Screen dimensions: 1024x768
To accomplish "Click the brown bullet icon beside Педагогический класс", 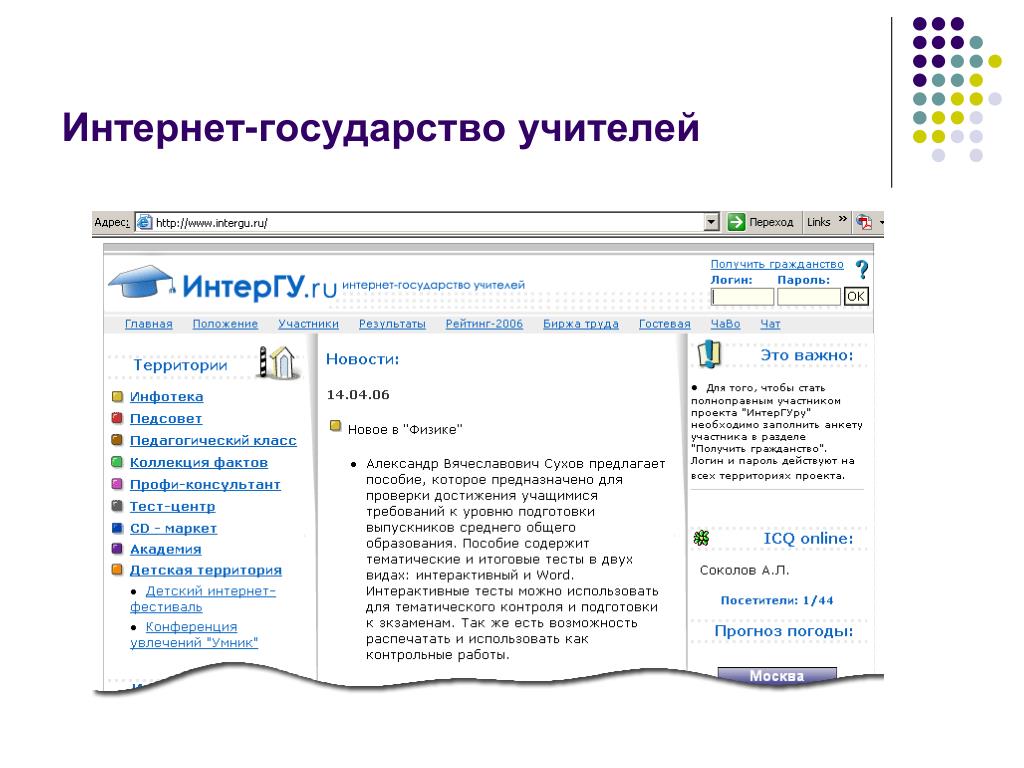I will tap(118, 440).
